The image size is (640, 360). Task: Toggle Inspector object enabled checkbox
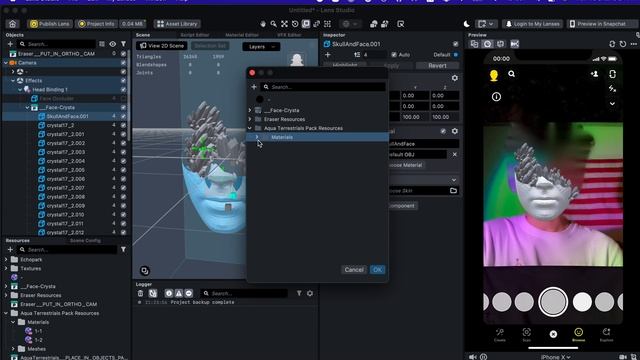[x=456, y=44]
